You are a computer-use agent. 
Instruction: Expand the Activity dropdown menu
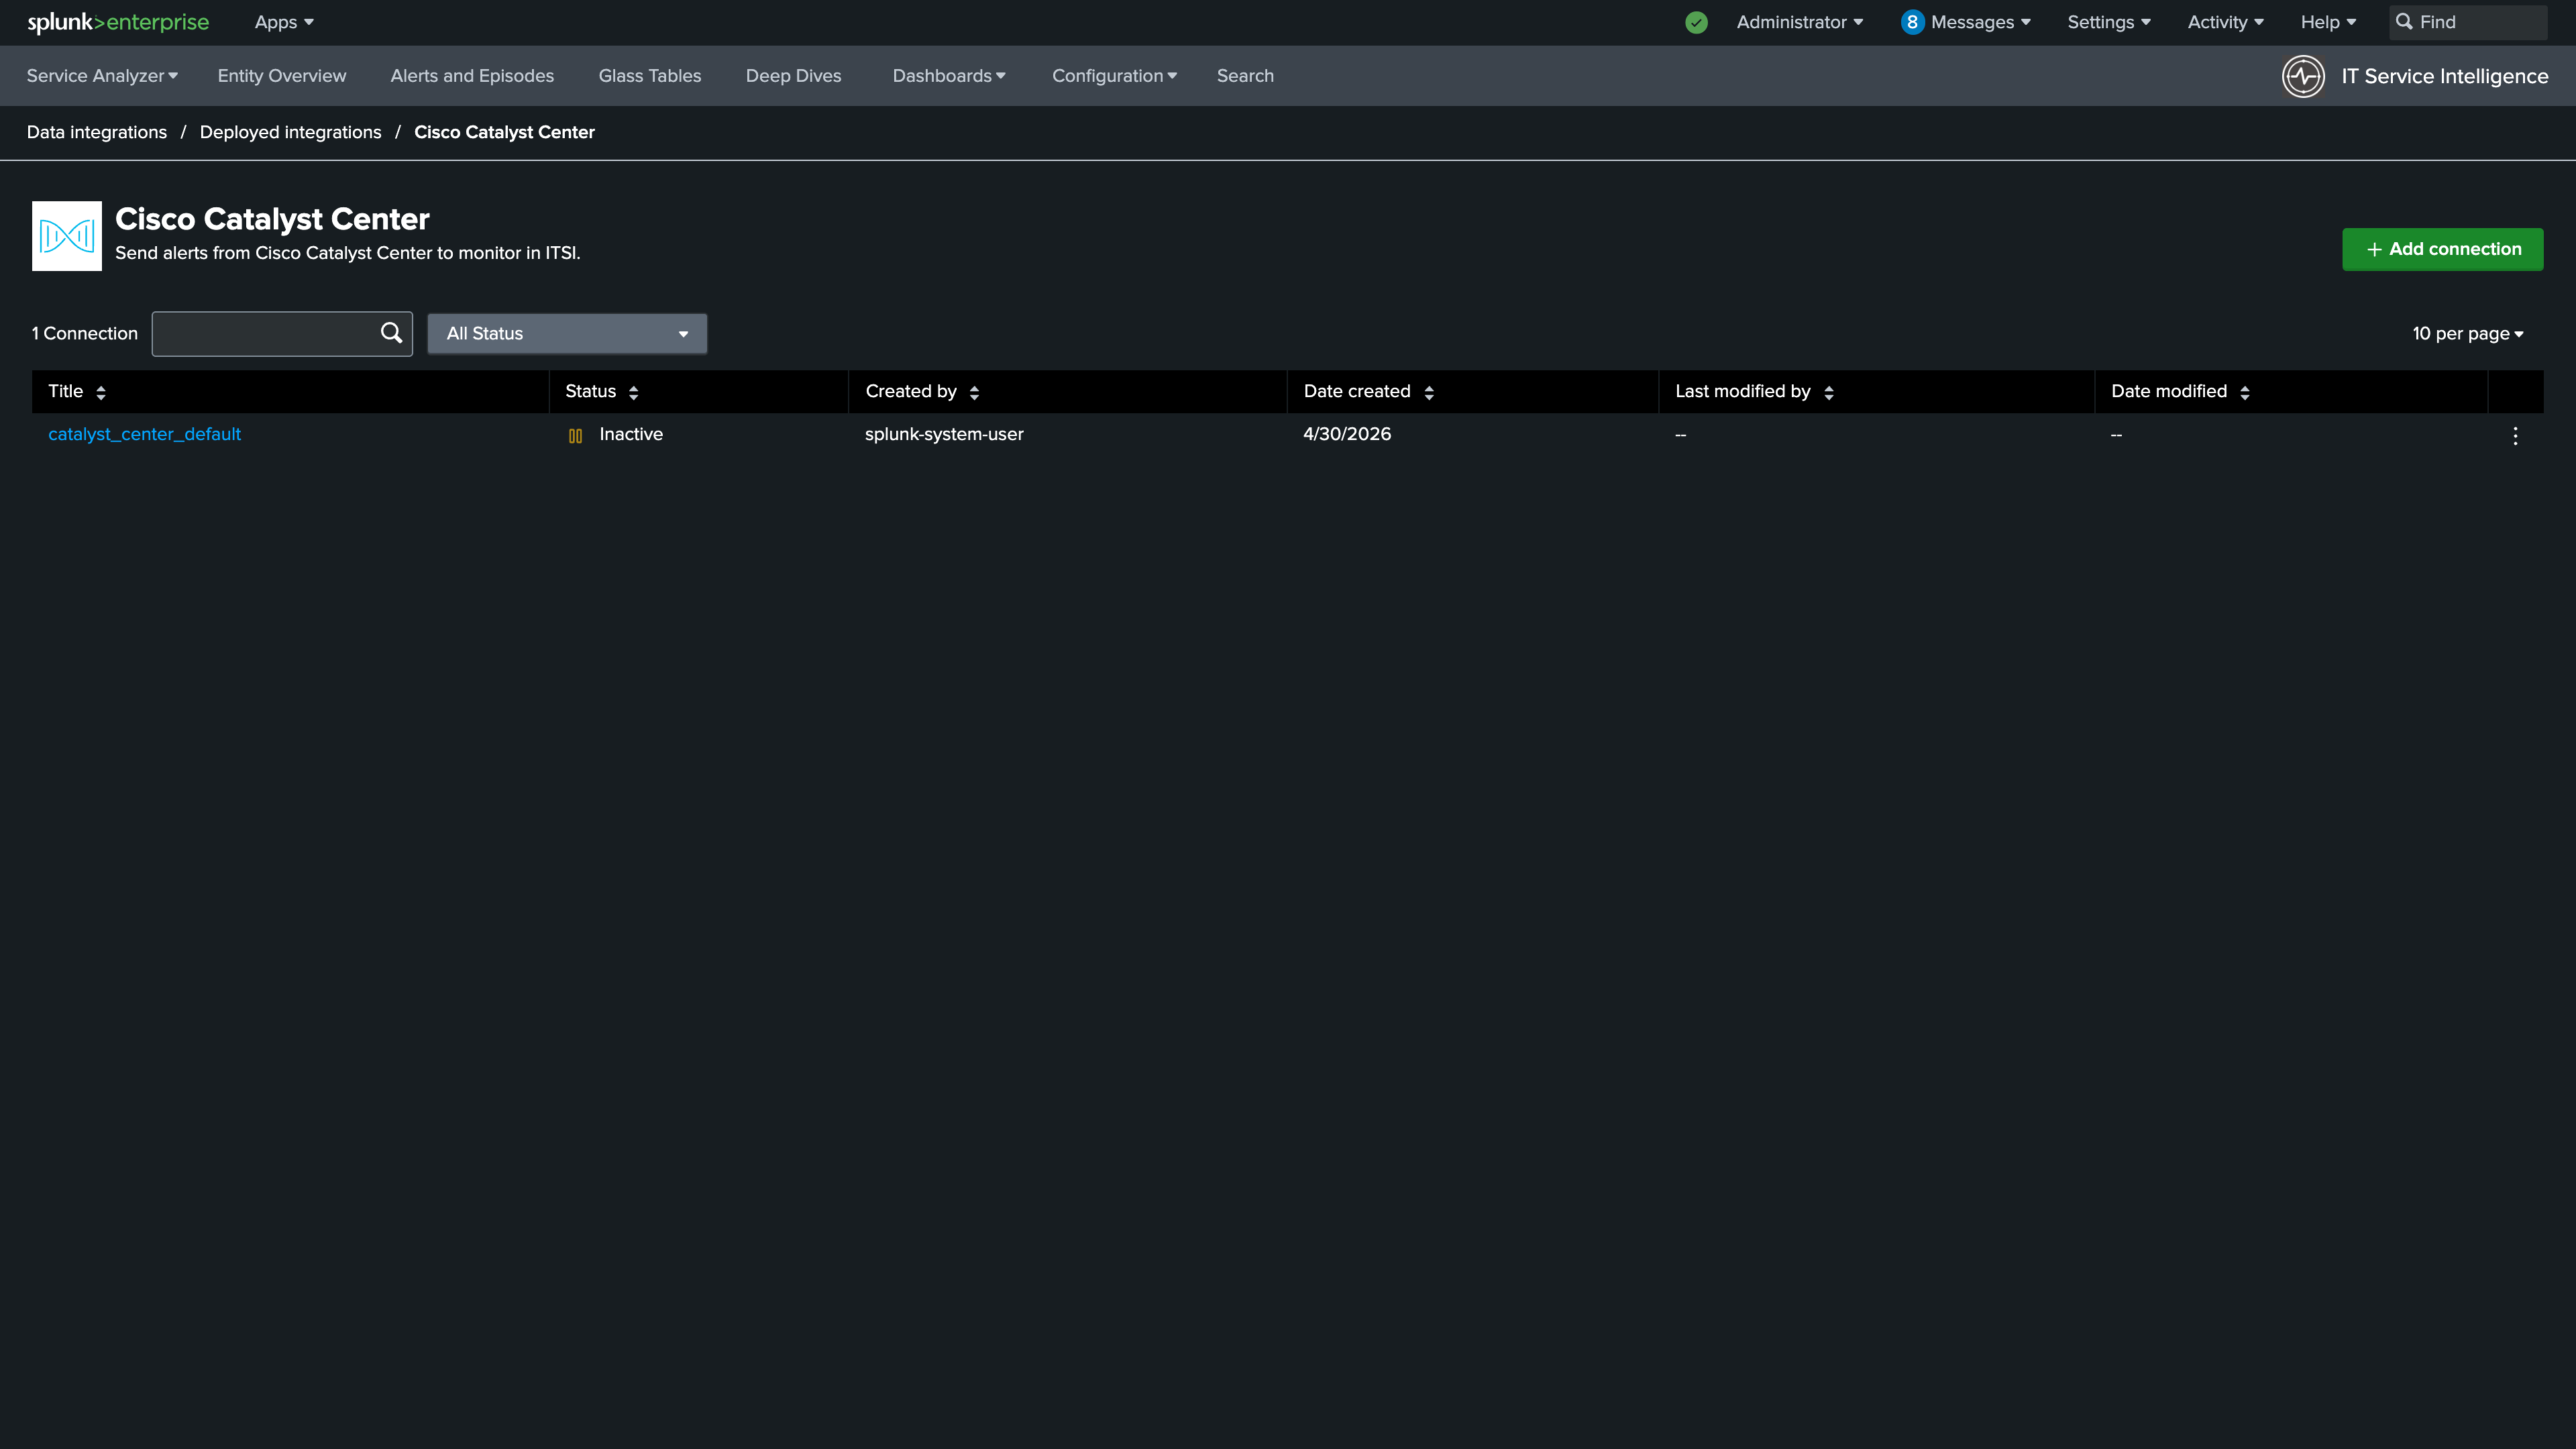pyautogui.click(x=2226, y=22)
